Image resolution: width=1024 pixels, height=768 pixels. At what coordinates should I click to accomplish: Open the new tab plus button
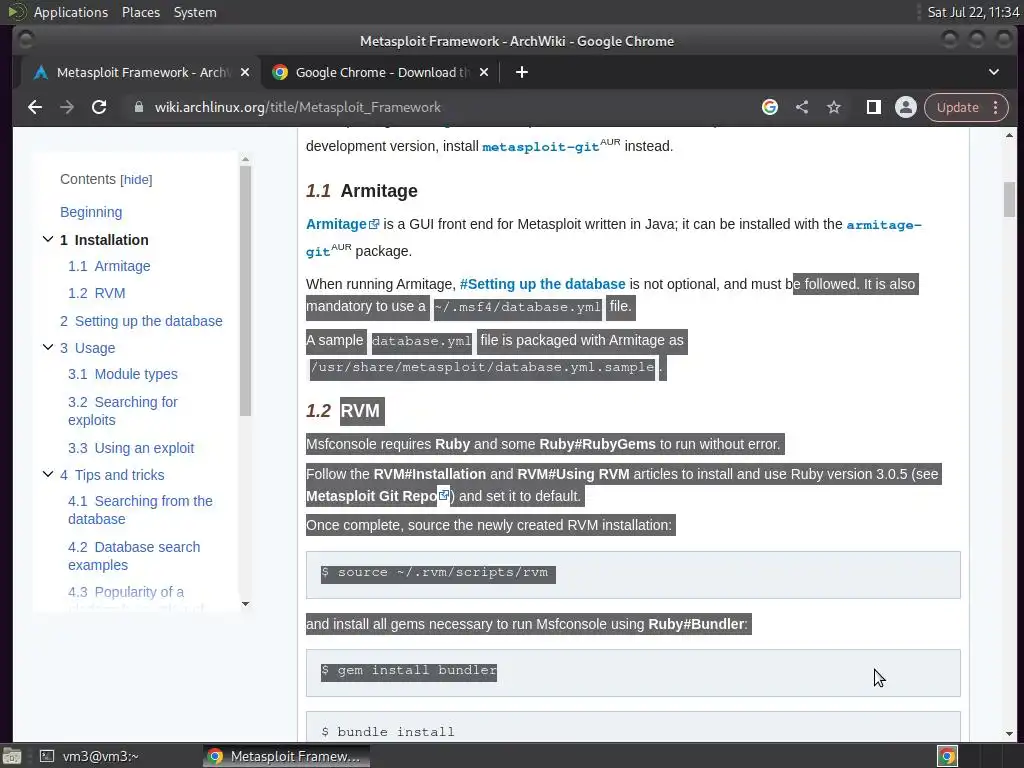522,72
